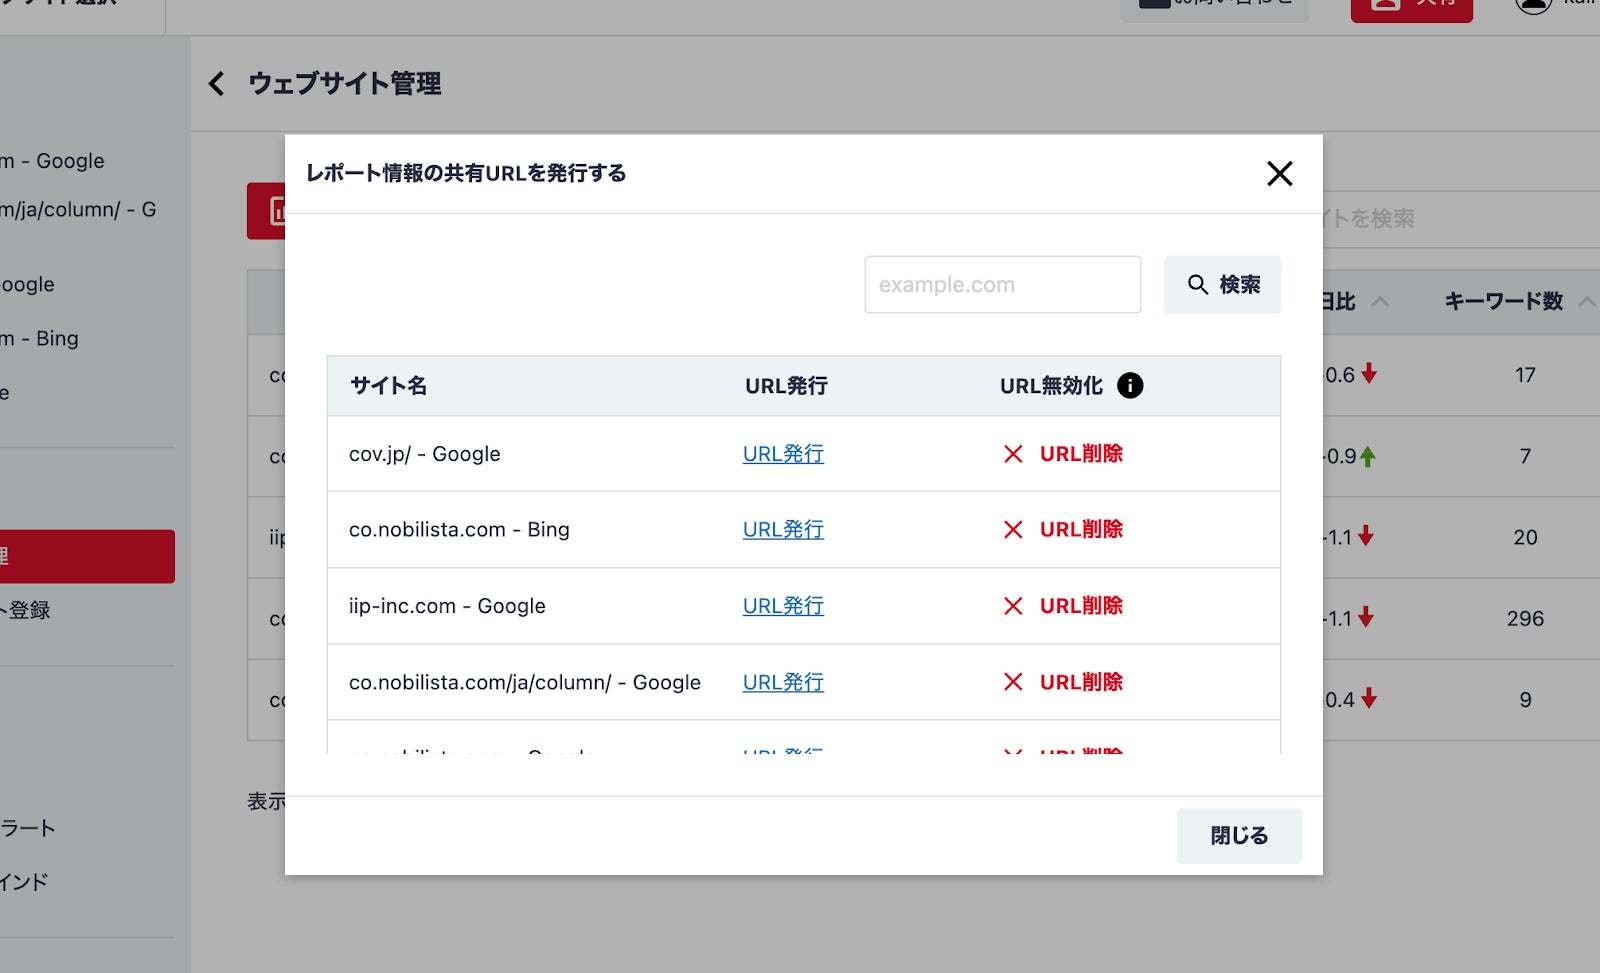
Task: Sort by キーワード数 column arrow
Action: point(1585,302)
